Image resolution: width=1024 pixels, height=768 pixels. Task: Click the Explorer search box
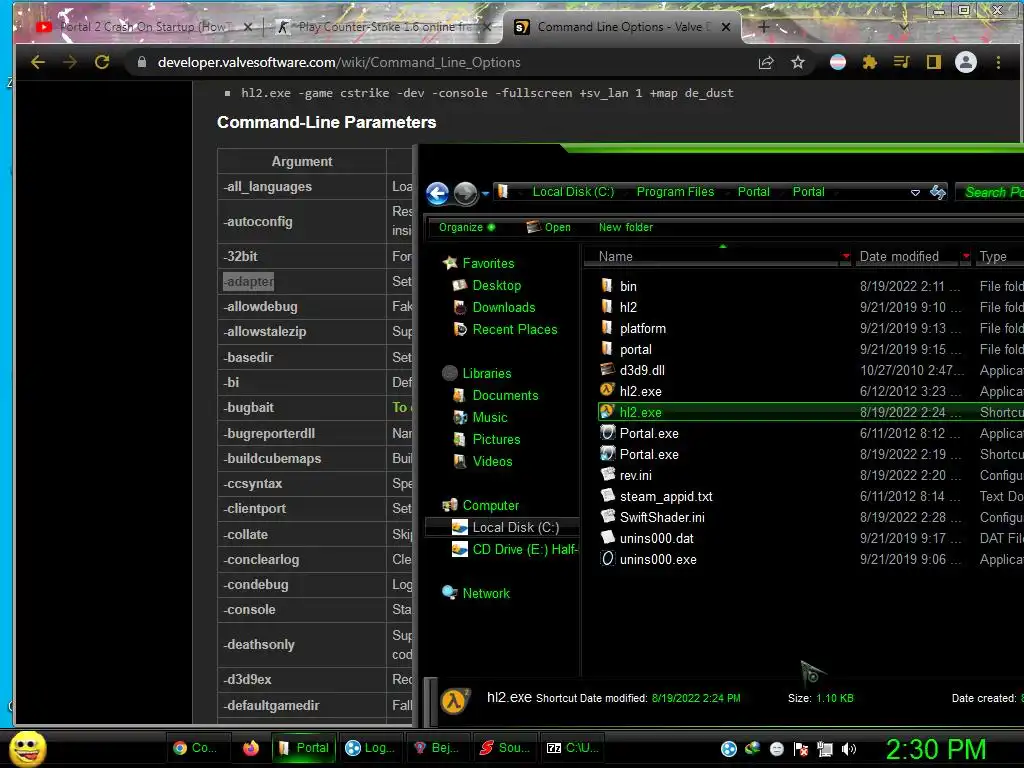tap(991, 192)
